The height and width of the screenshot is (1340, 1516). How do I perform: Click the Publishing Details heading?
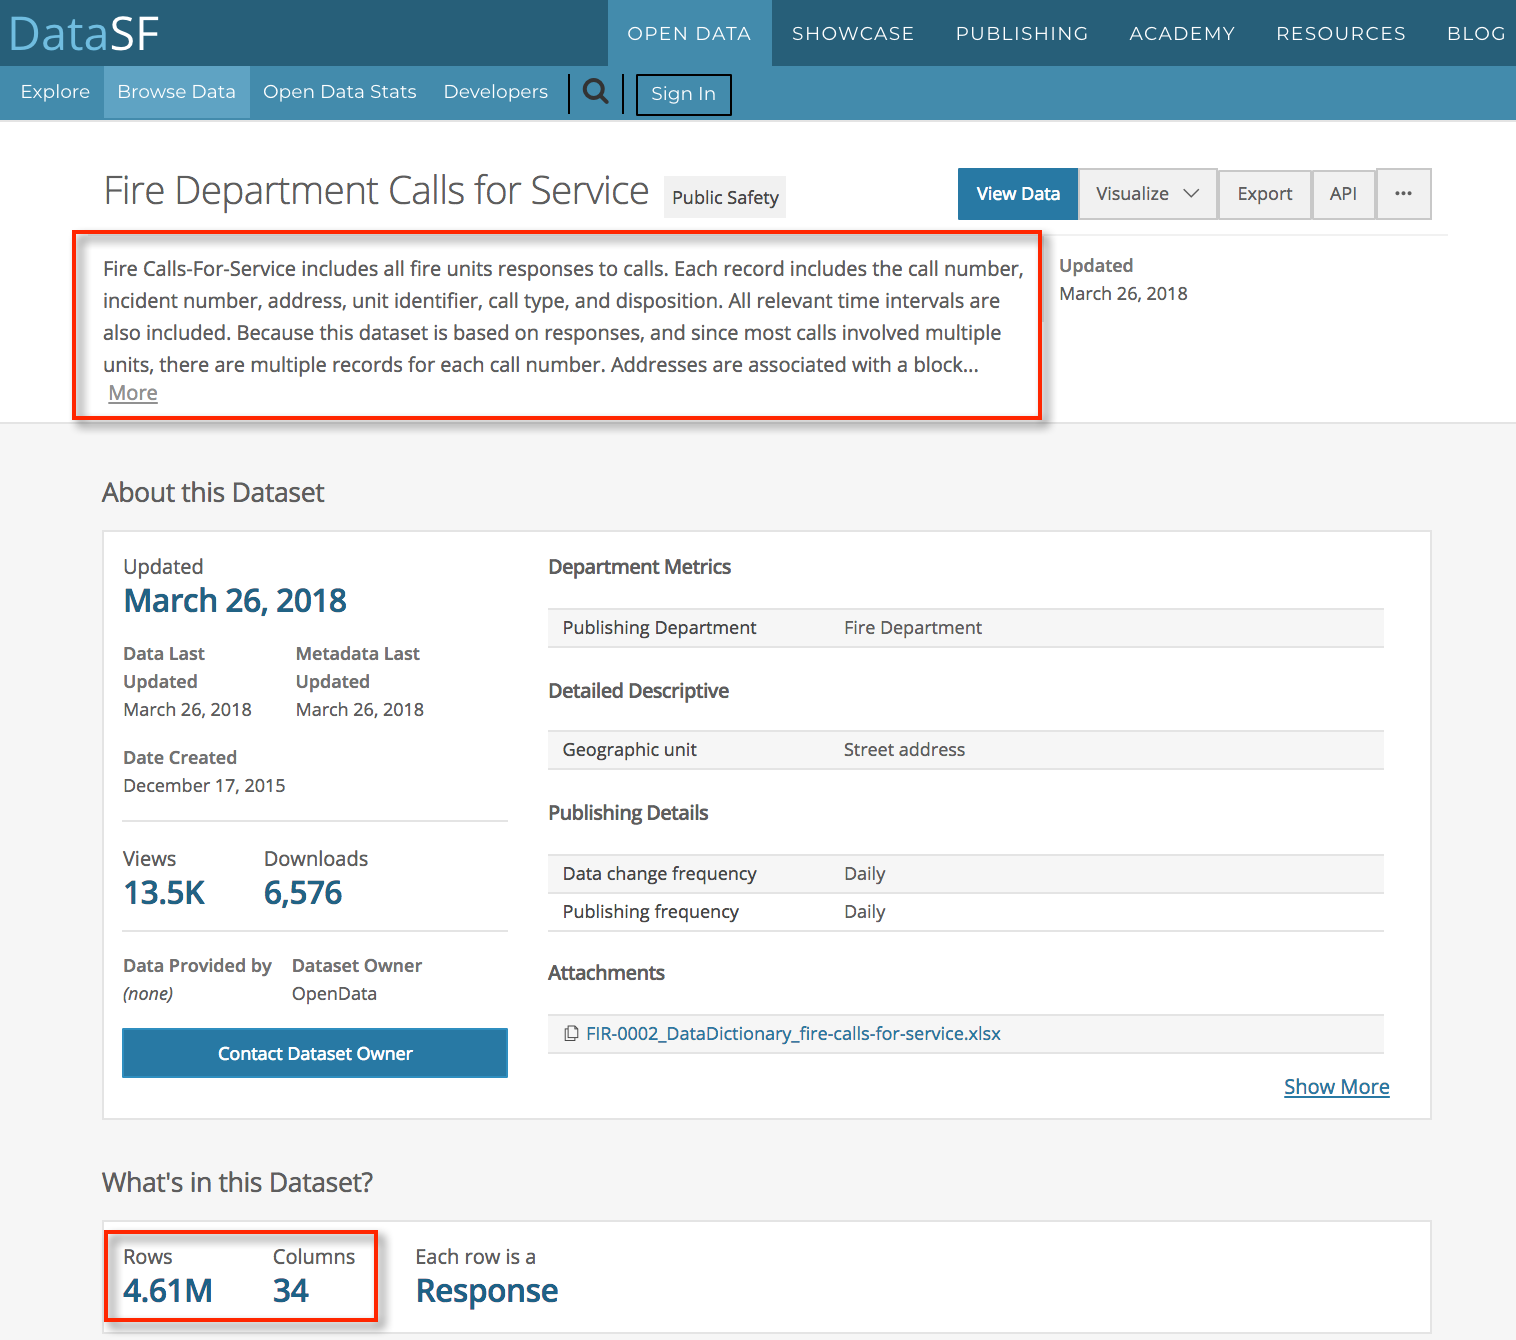(628, 812)
